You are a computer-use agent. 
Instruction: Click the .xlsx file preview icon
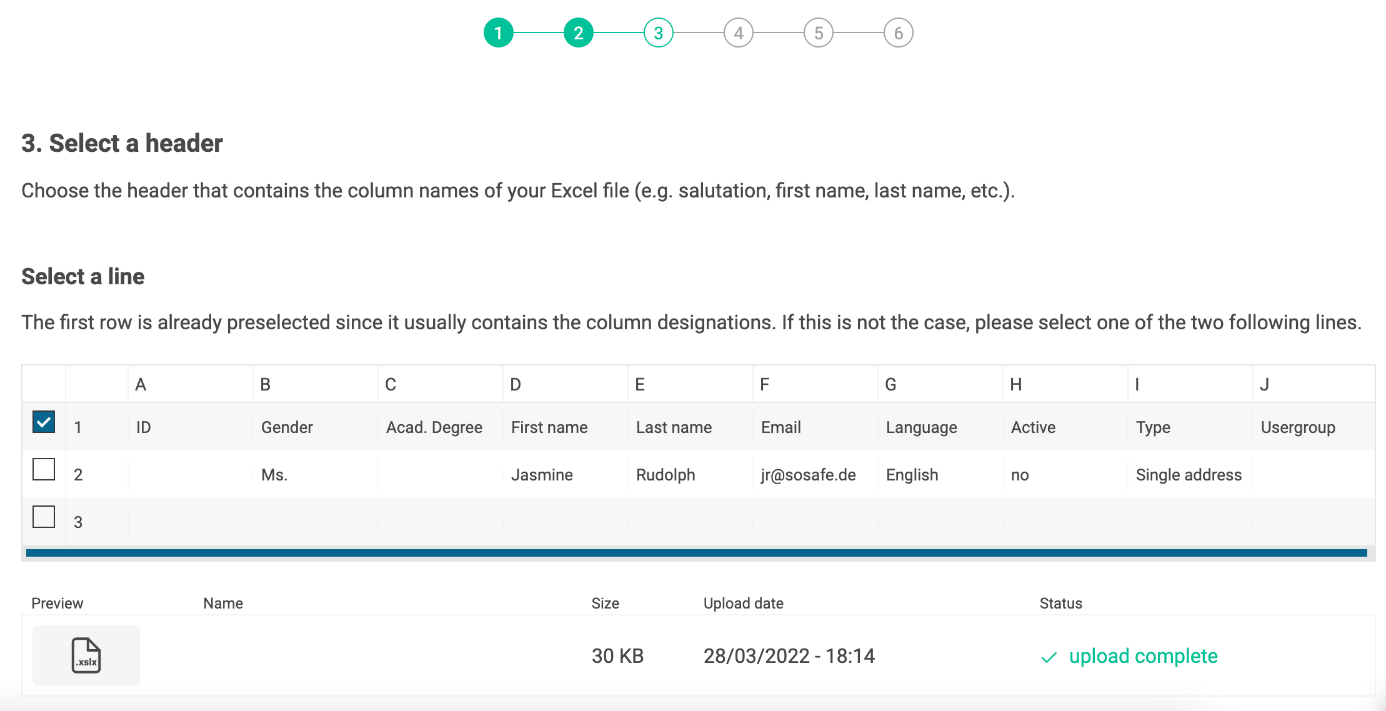(x=86, y=656)
